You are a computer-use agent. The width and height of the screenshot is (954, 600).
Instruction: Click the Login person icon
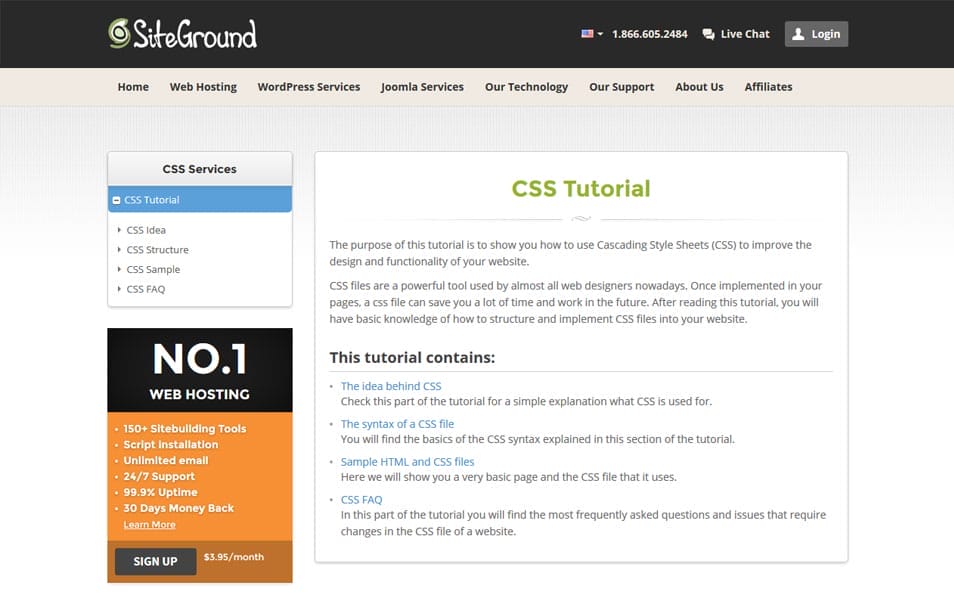tap(797, 33)
